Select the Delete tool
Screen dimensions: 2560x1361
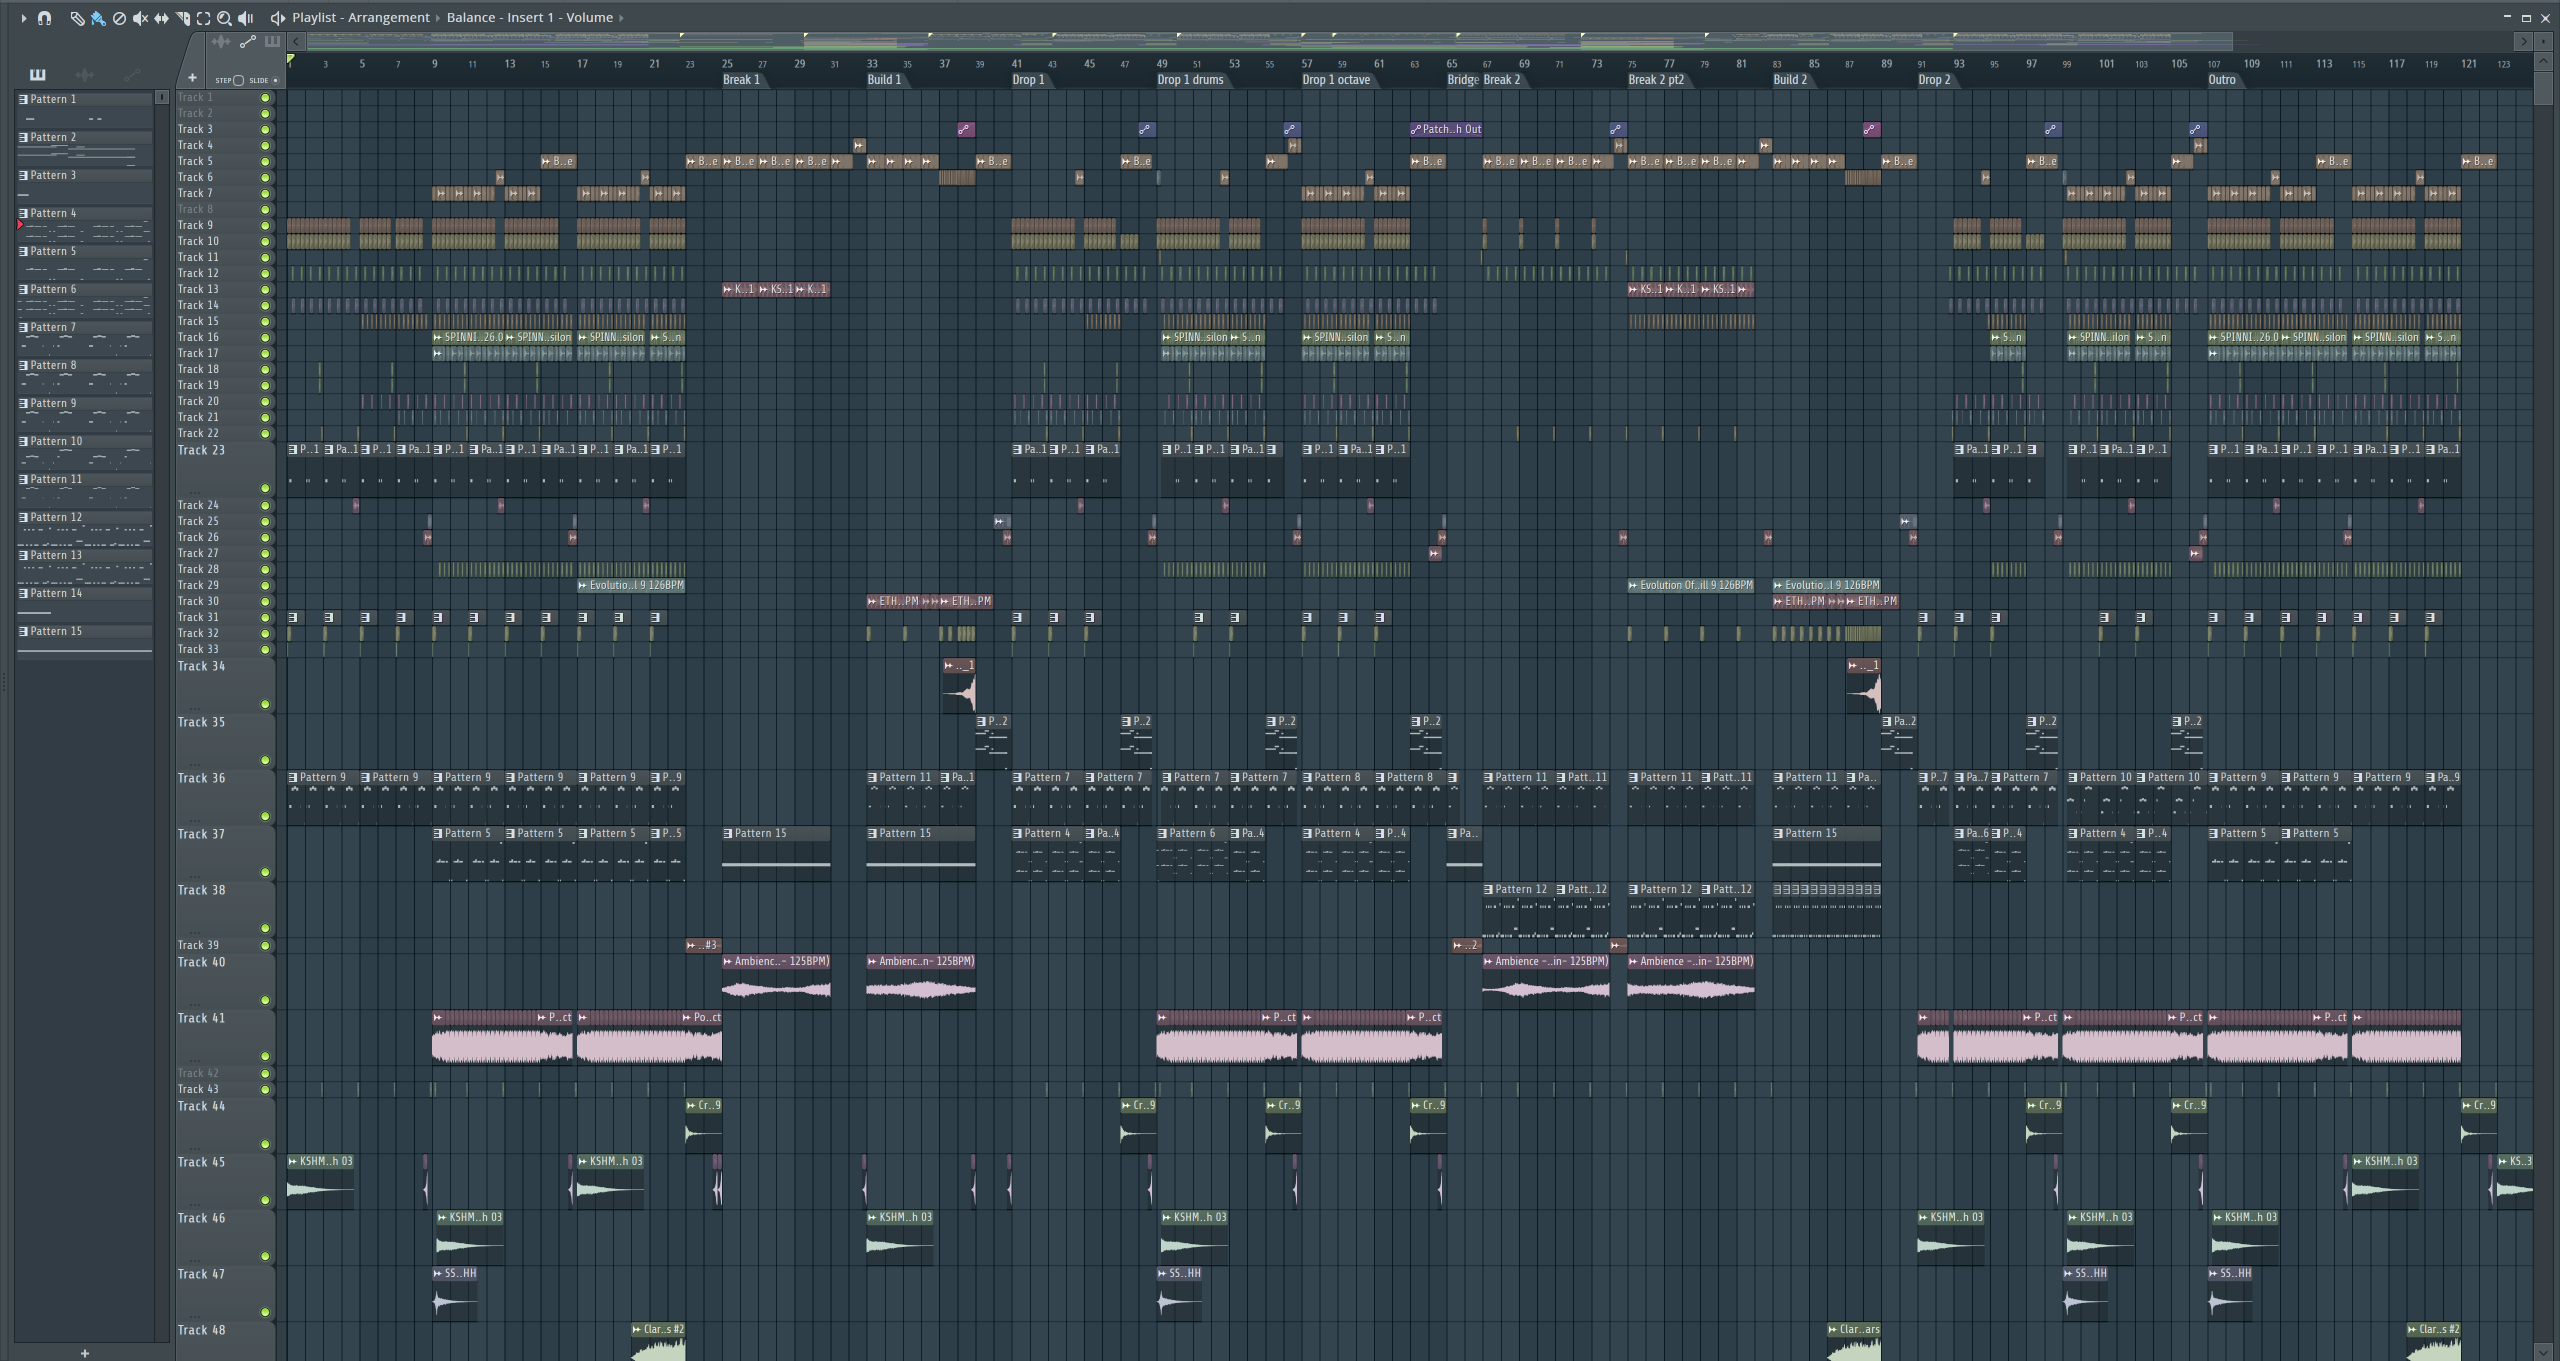119,18
